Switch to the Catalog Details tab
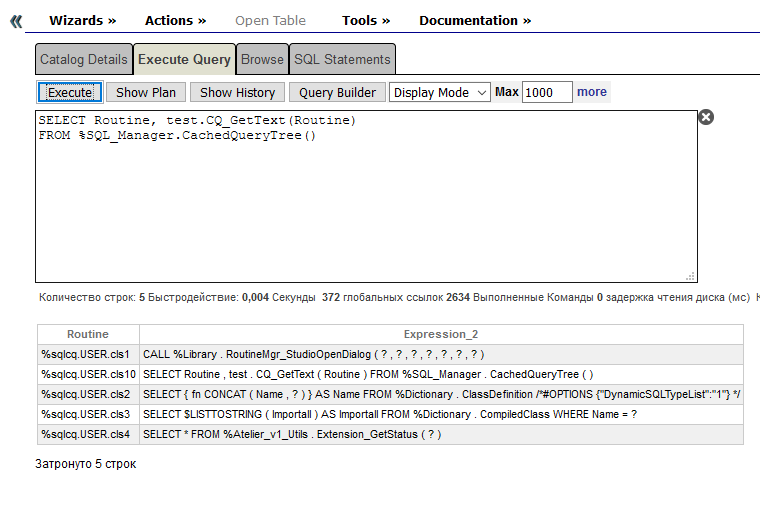This screenshot has height=530, width=760. click(84, 59)
